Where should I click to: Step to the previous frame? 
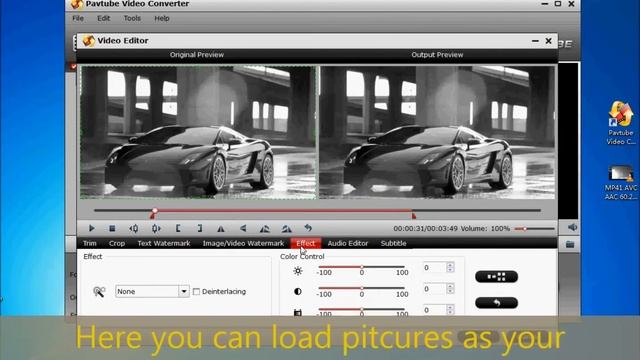tap(134, 229)
